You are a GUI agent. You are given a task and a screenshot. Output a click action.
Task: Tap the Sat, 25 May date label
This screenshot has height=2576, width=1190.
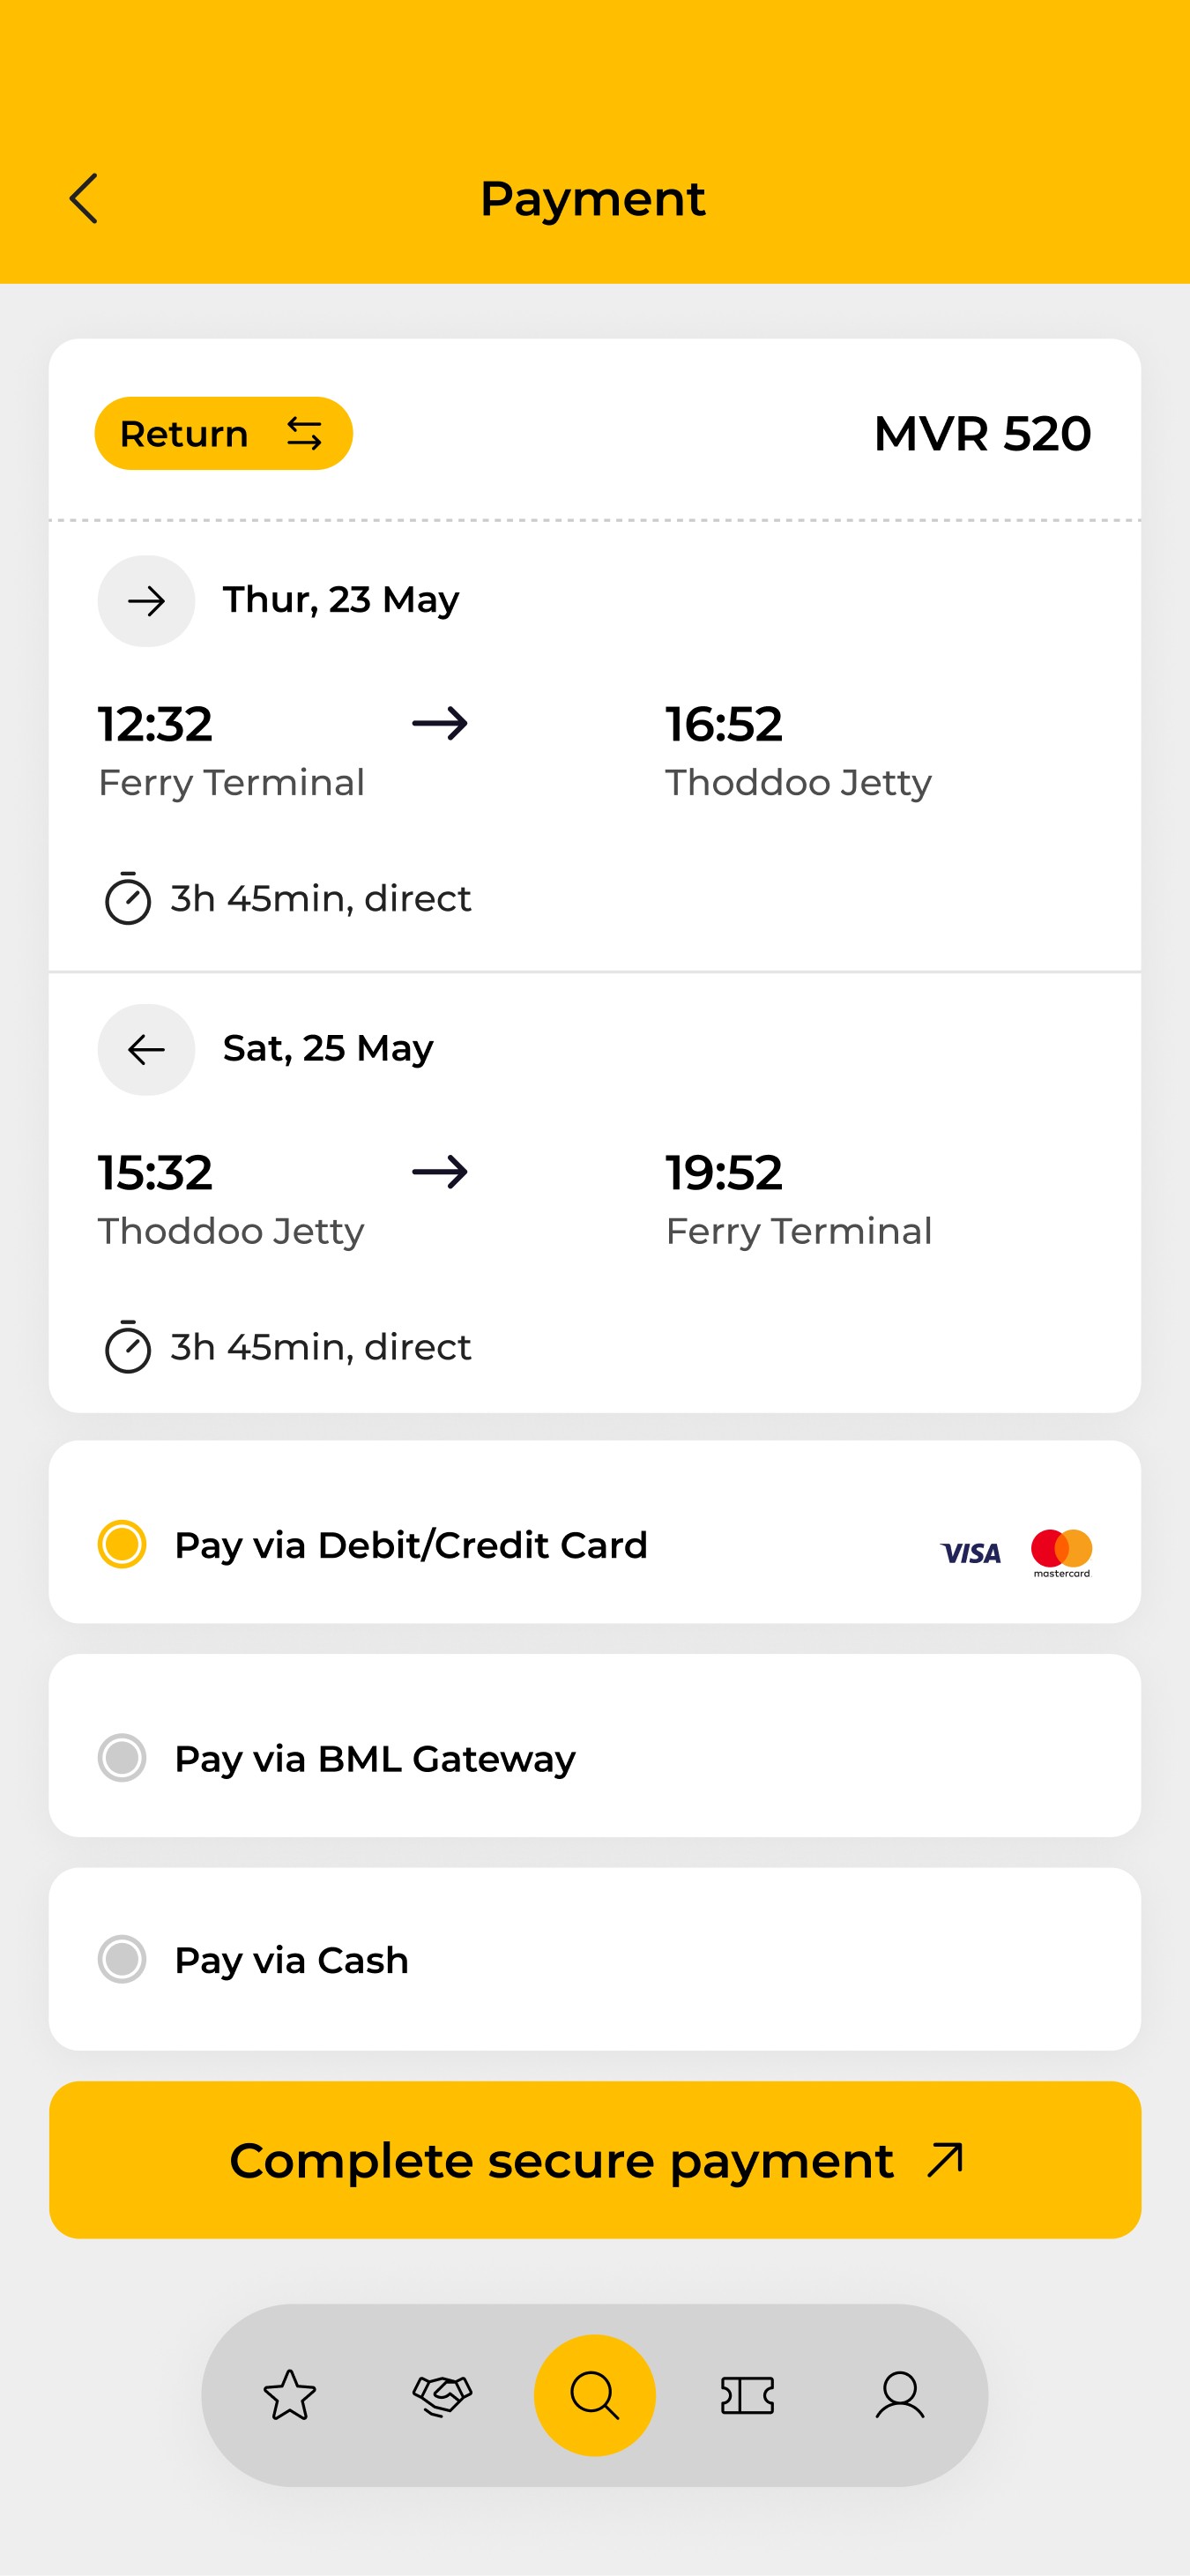point(328,1048)
